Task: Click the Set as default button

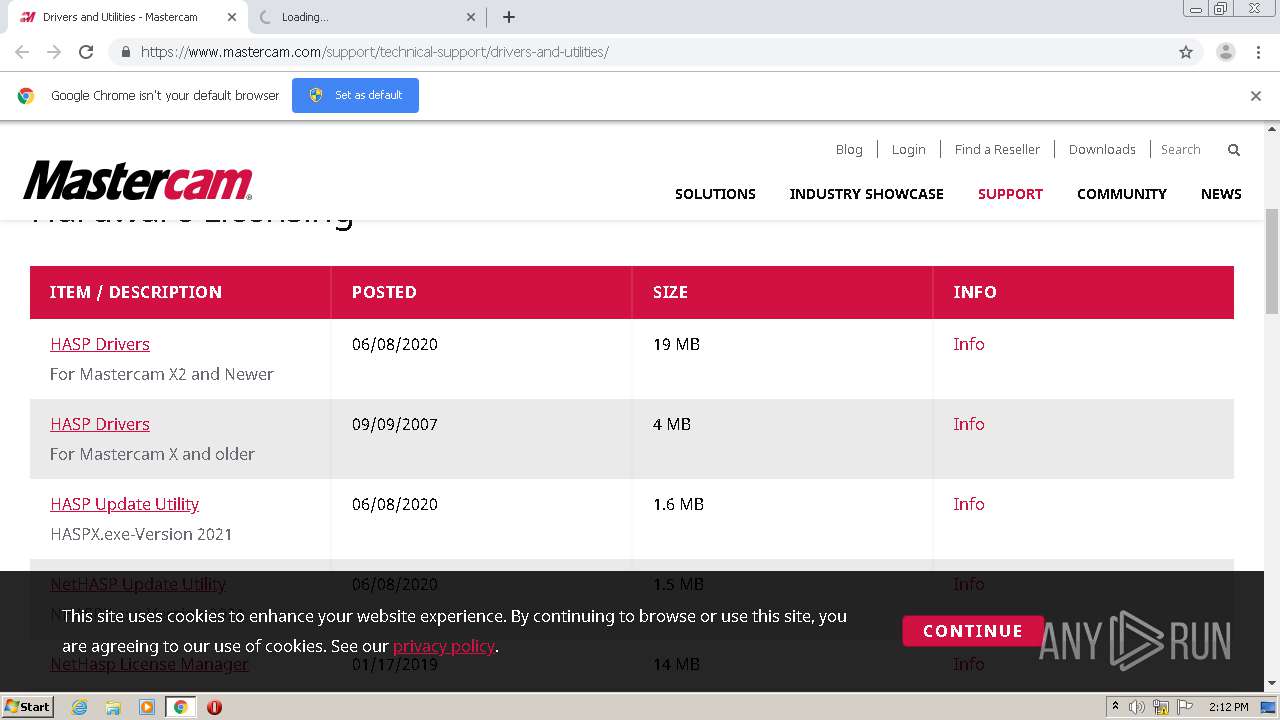Action: (355, 95)
